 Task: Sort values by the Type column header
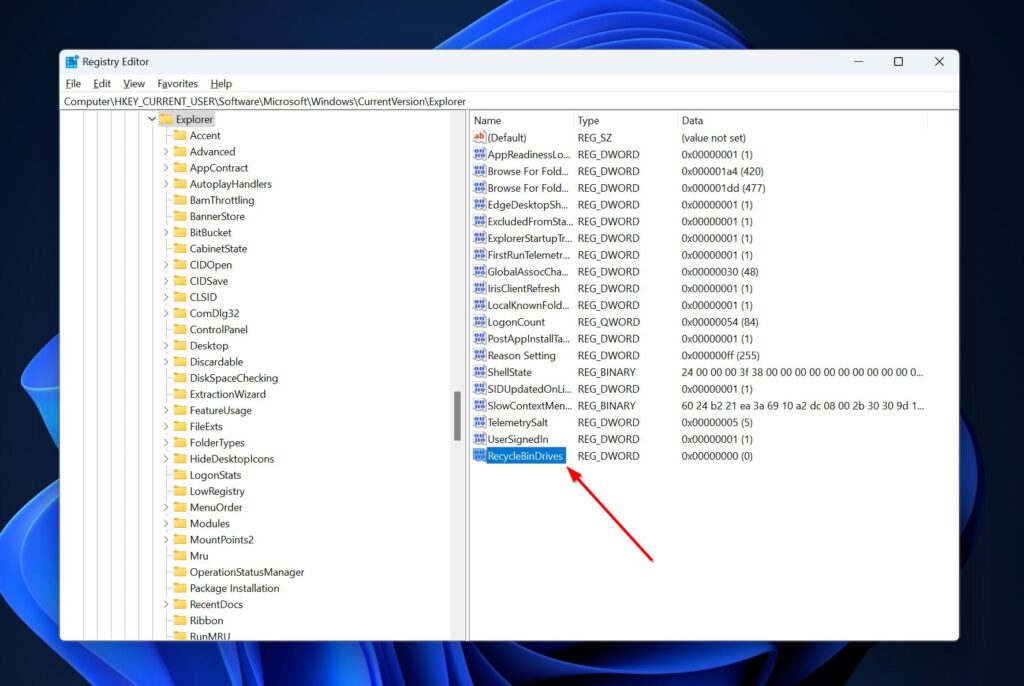590,120
